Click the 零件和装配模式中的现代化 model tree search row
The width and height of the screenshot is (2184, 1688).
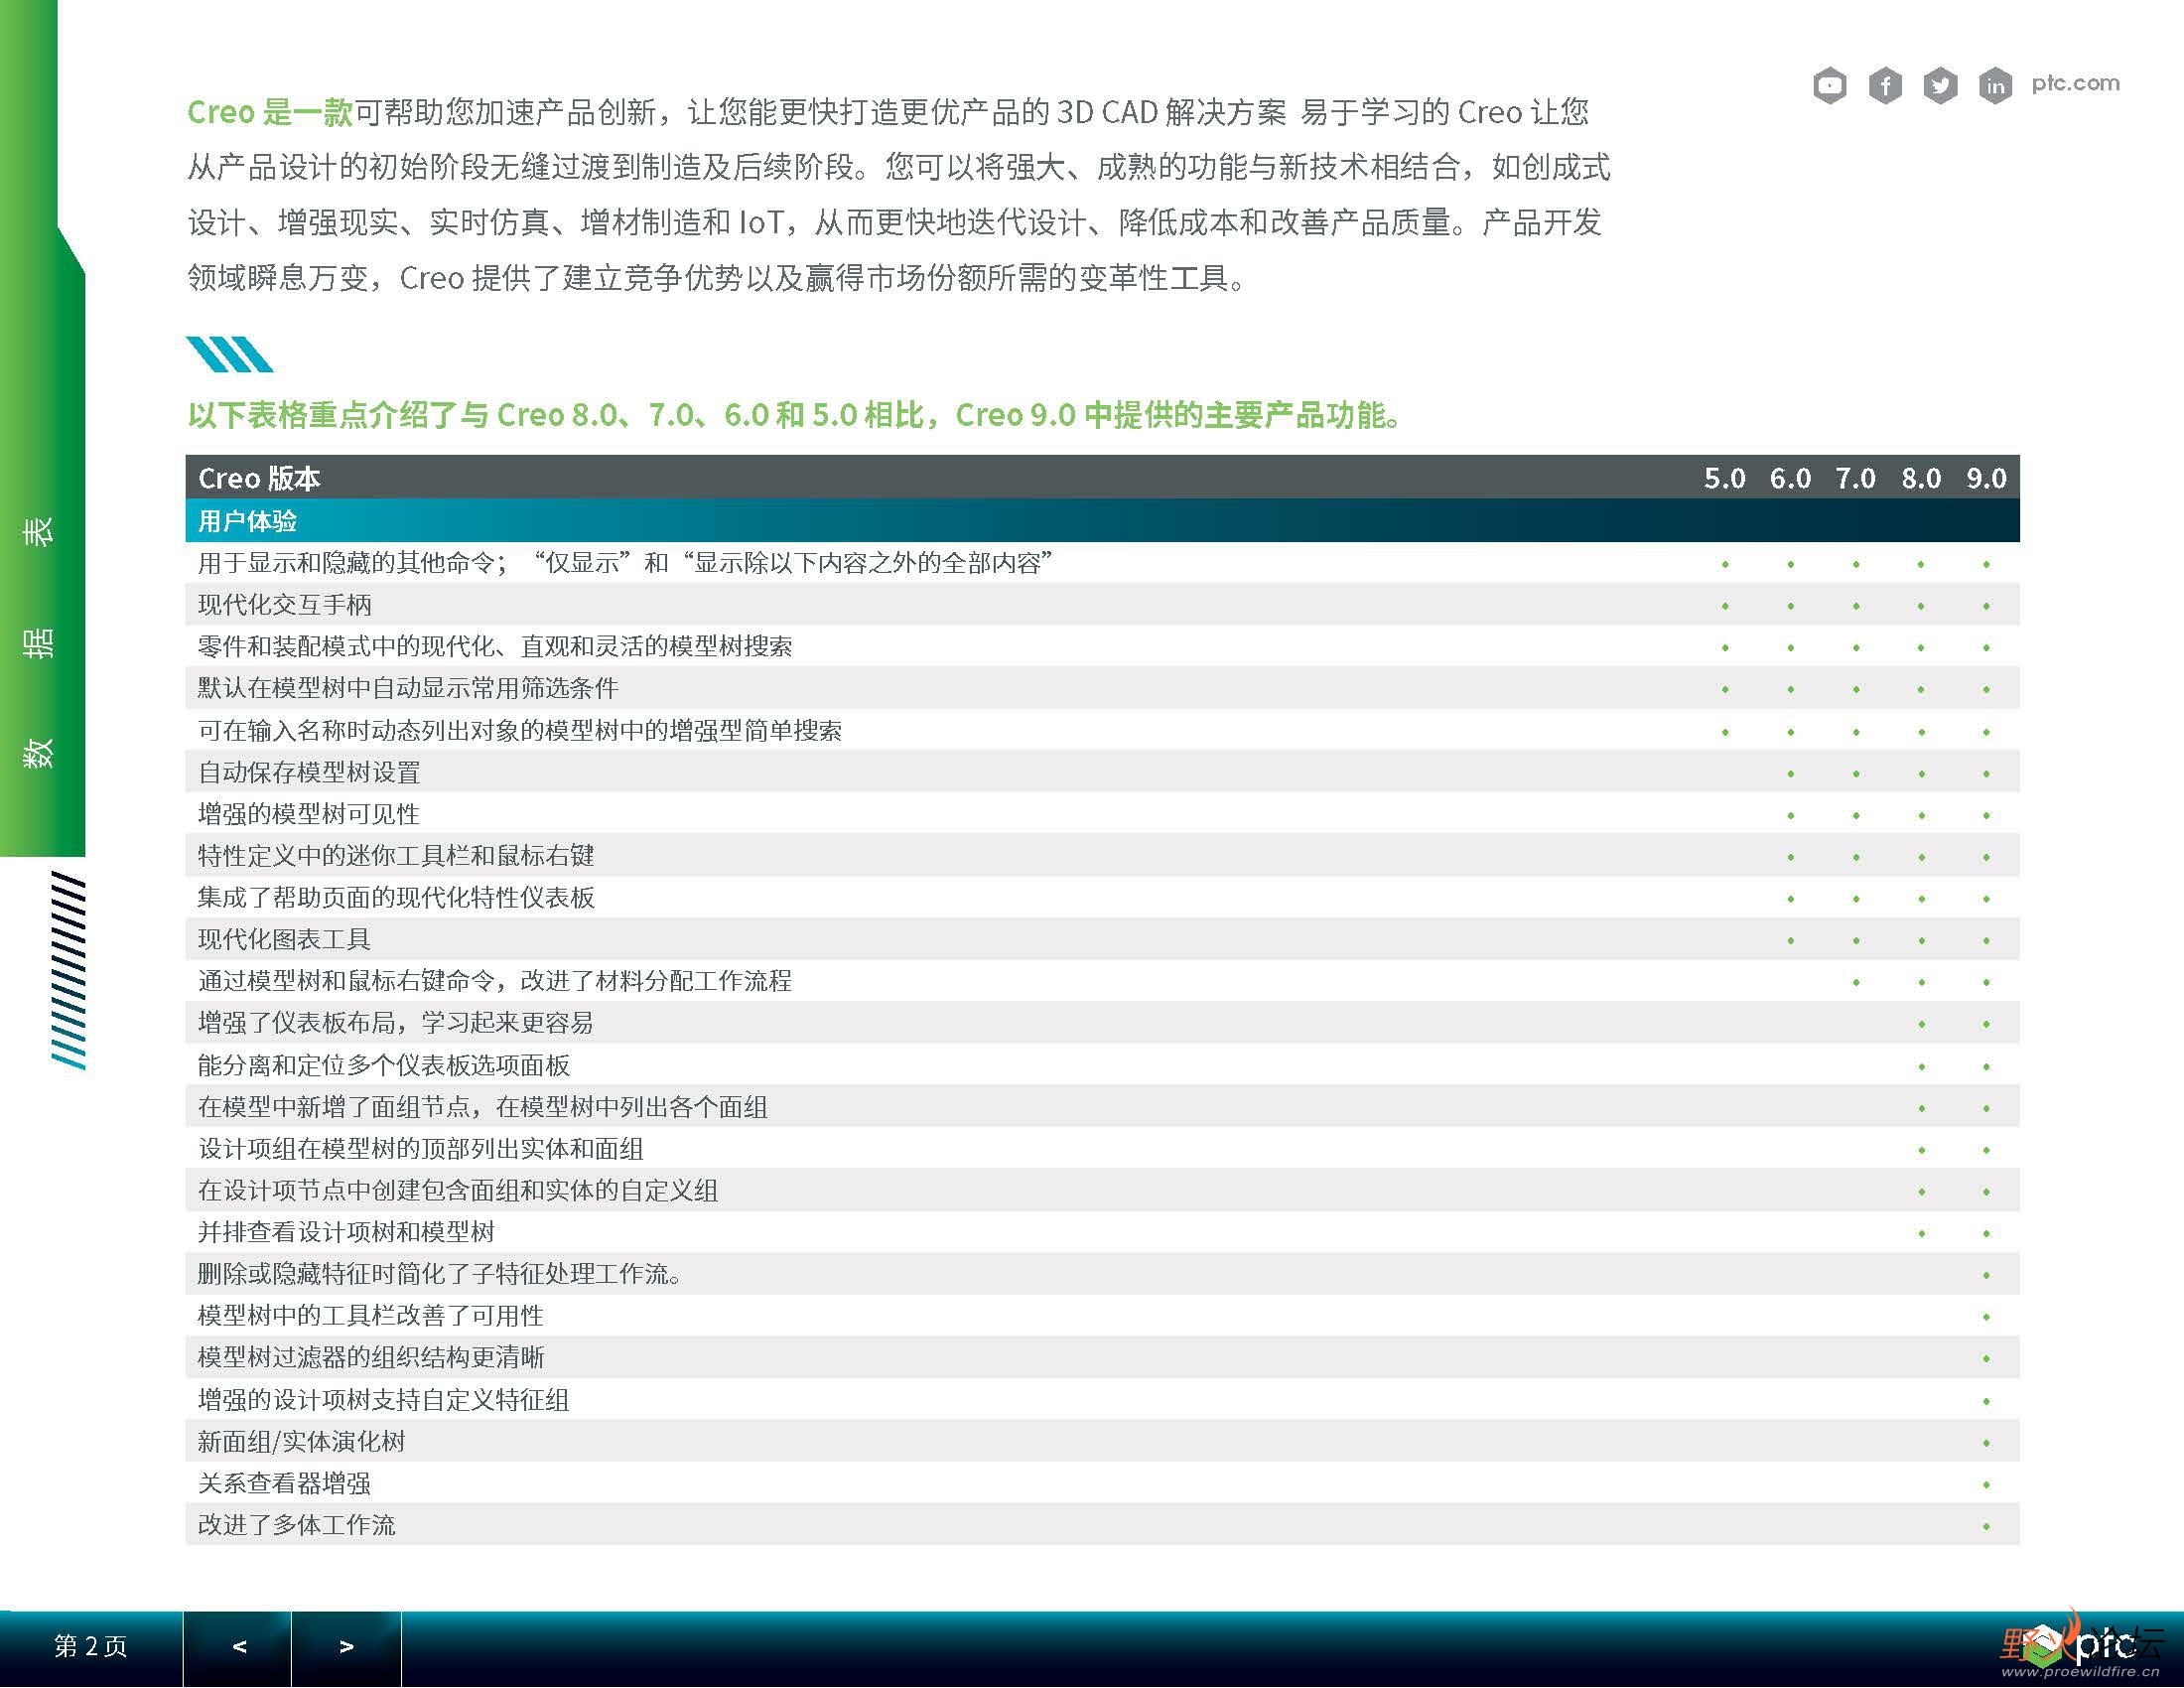coord(1102,646)
